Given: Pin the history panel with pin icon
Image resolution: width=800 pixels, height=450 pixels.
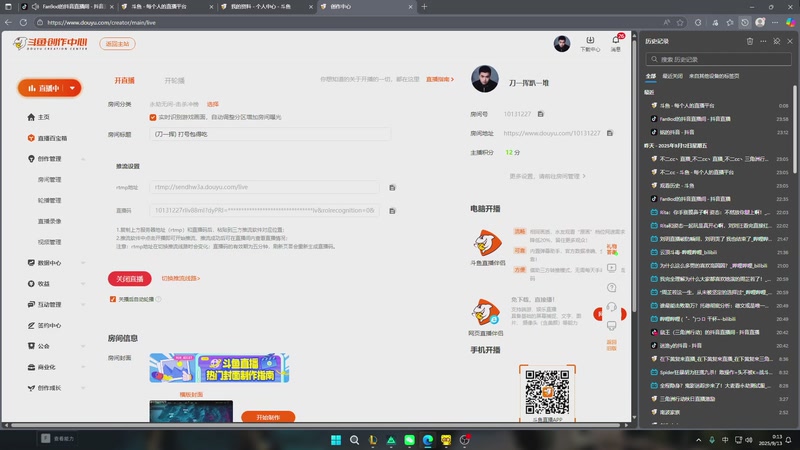Looking at the screenshot, I should (777, 41).
